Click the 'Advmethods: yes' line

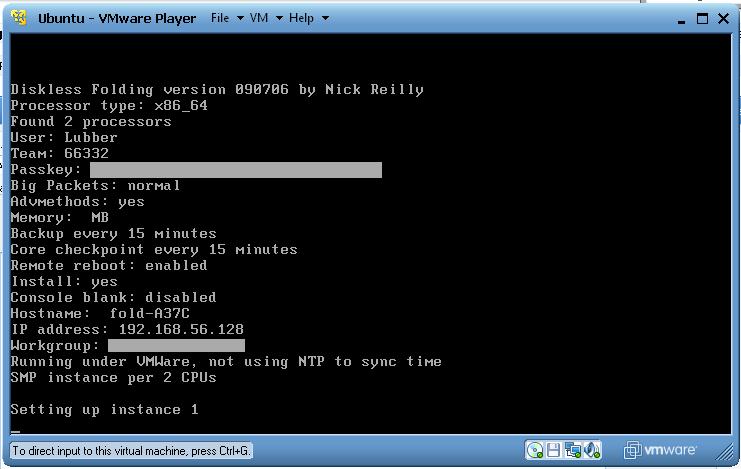point(78,201)
